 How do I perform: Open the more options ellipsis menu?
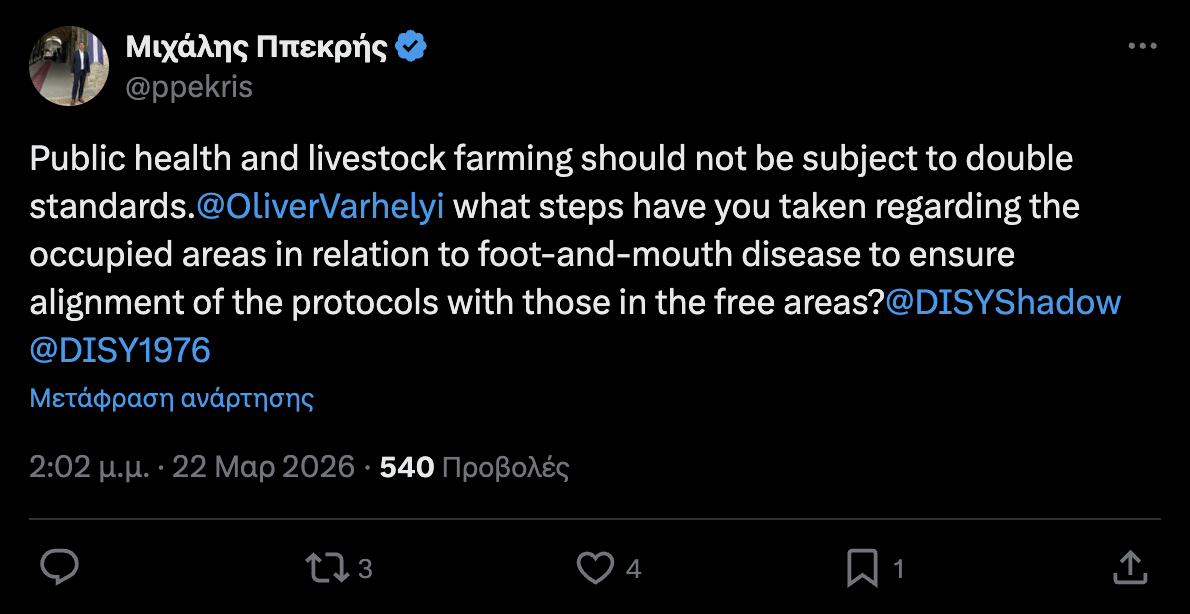click(1142, 47)
